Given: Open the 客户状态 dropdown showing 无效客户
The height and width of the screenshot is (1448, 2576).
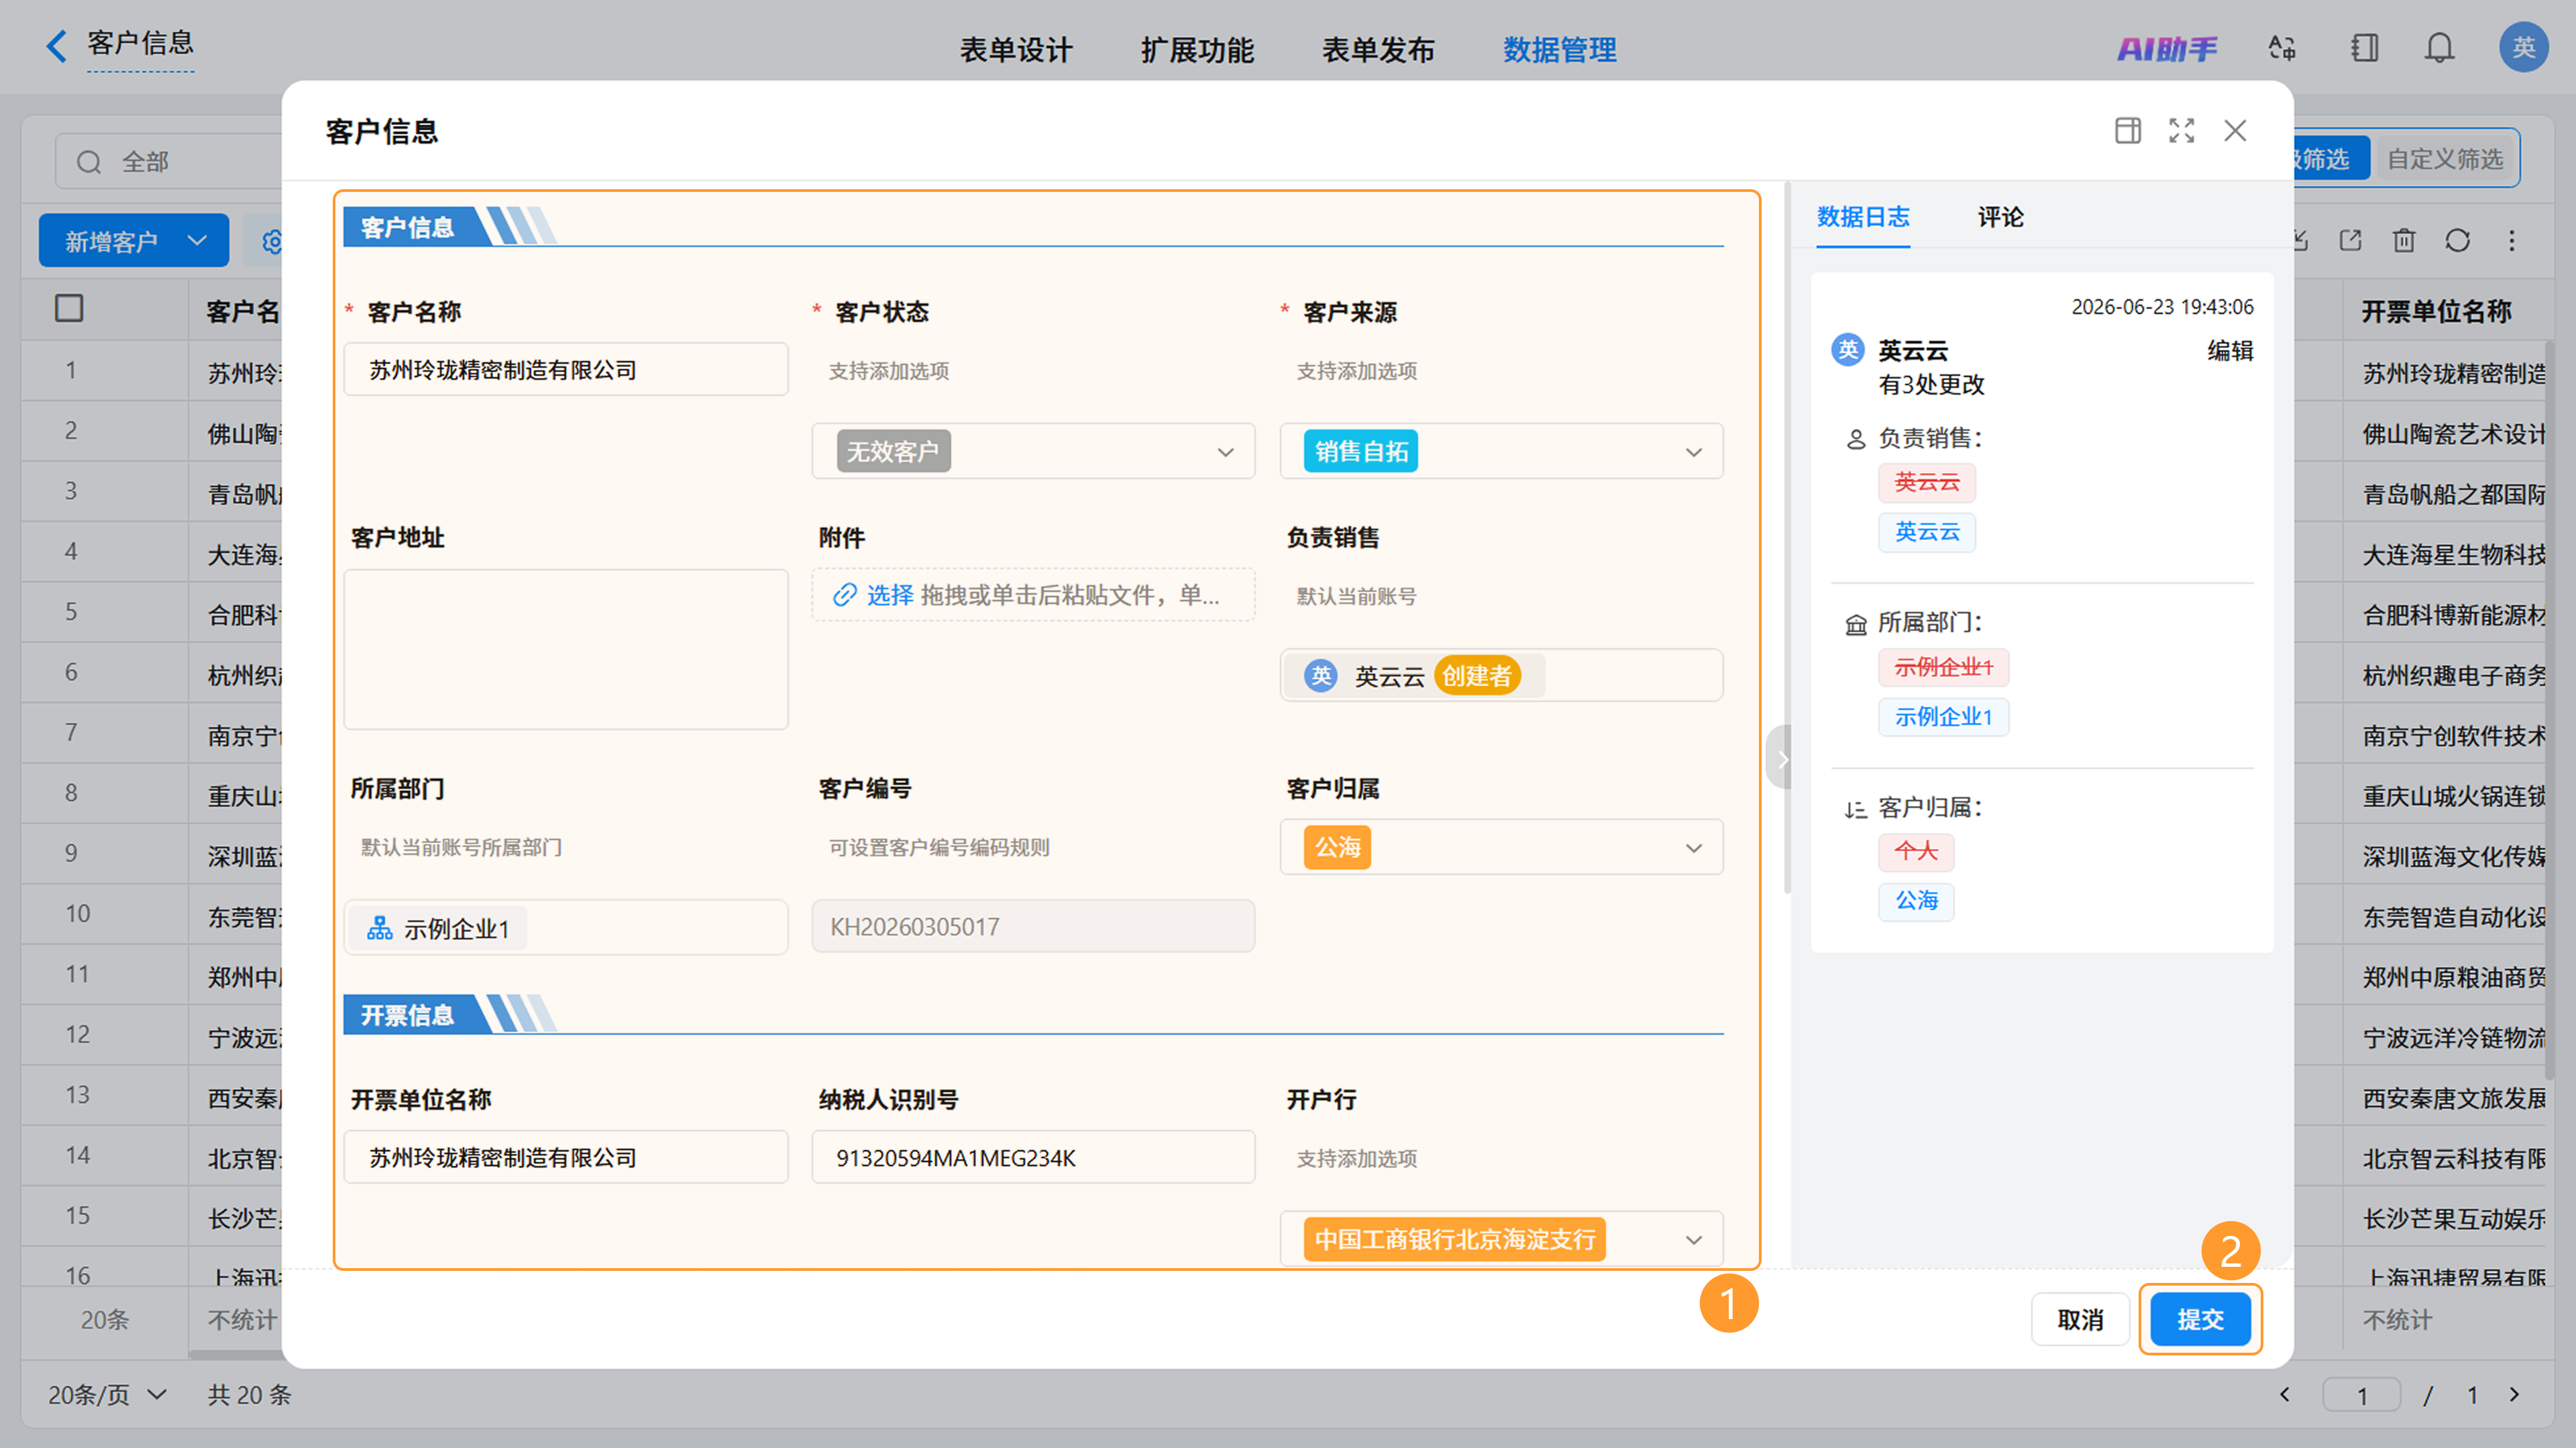Looking at the screenshot, I should 1033,451.
